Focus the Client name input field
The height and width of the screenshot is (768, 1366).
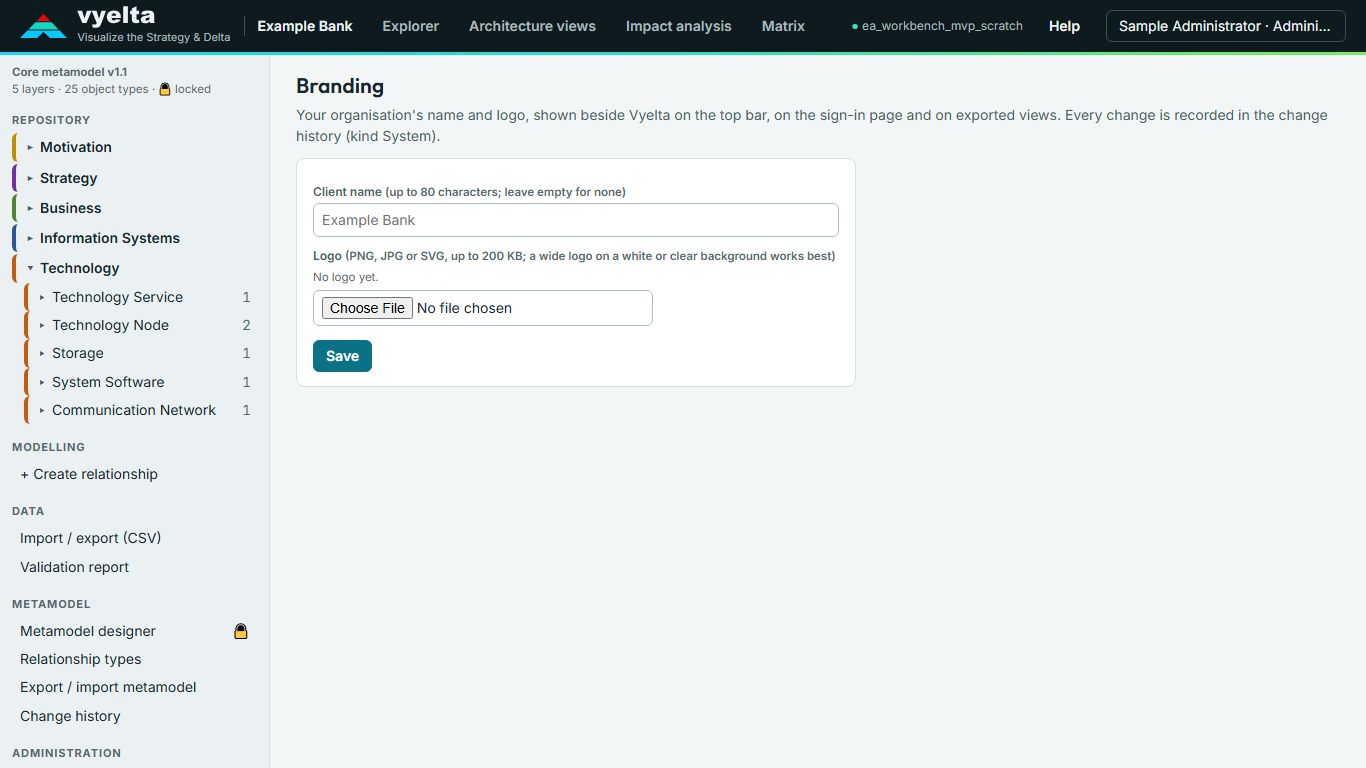575,220
